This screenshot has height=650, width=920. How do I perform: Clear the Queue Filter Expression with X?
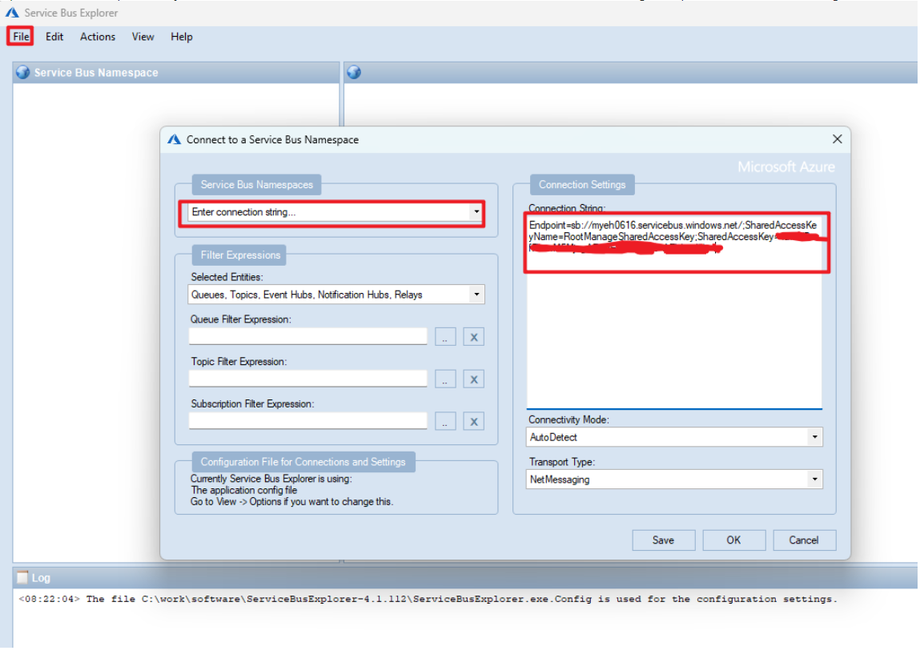point(473,337)
